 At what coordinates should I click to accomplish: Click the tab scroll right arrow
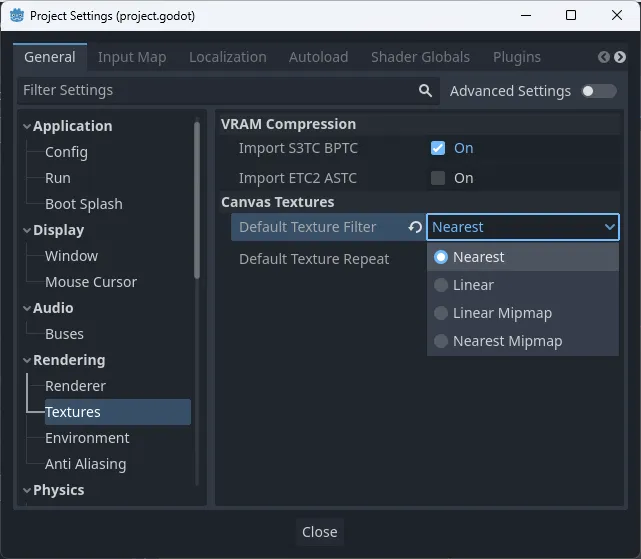tap(620, 57)
